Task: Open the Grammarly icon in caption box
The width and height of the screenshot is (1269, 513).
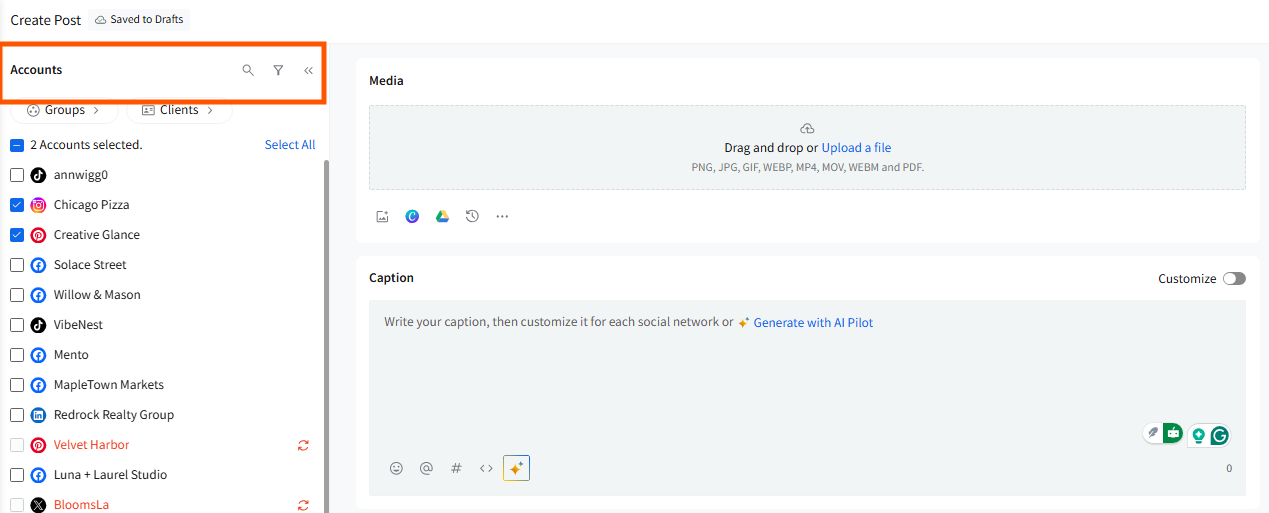Action: pos(1219,435)
